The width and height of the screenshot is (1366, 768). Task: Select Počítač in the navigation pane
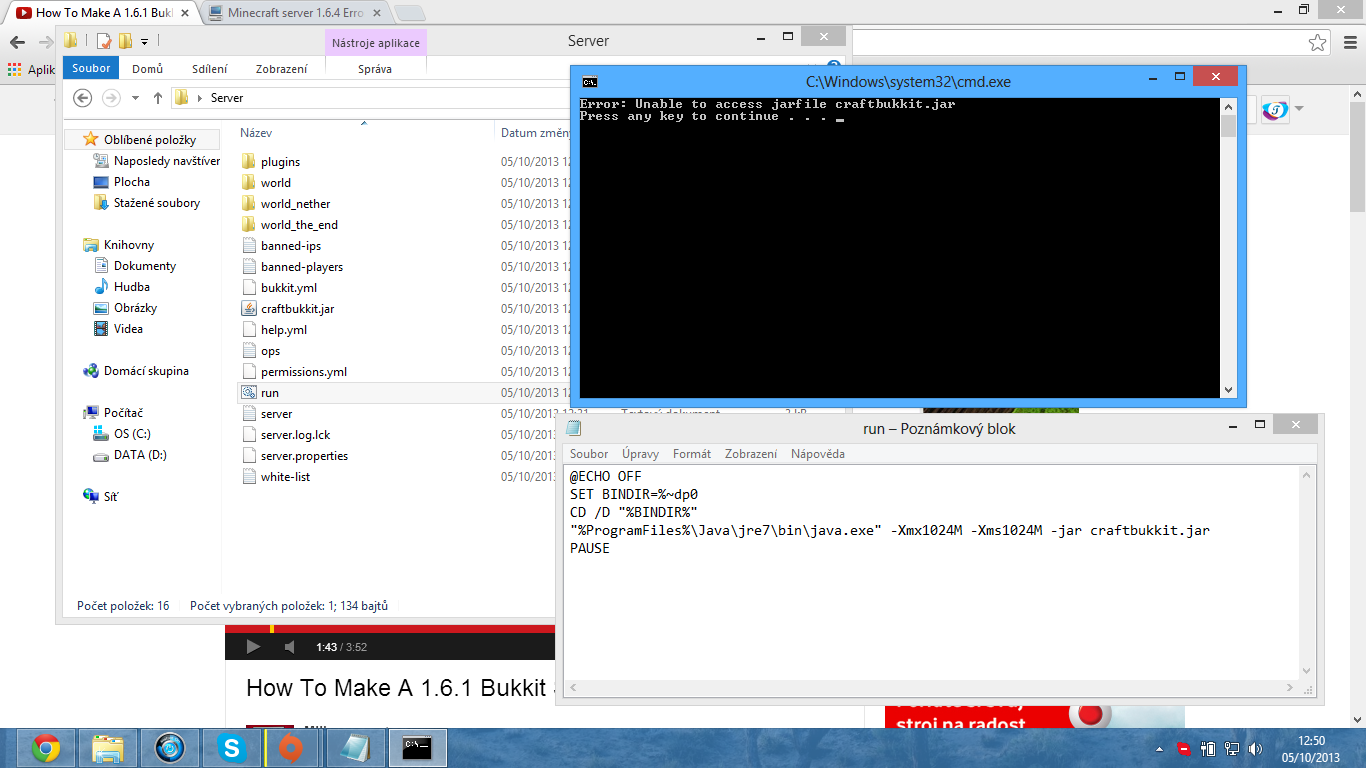[123, 413]
